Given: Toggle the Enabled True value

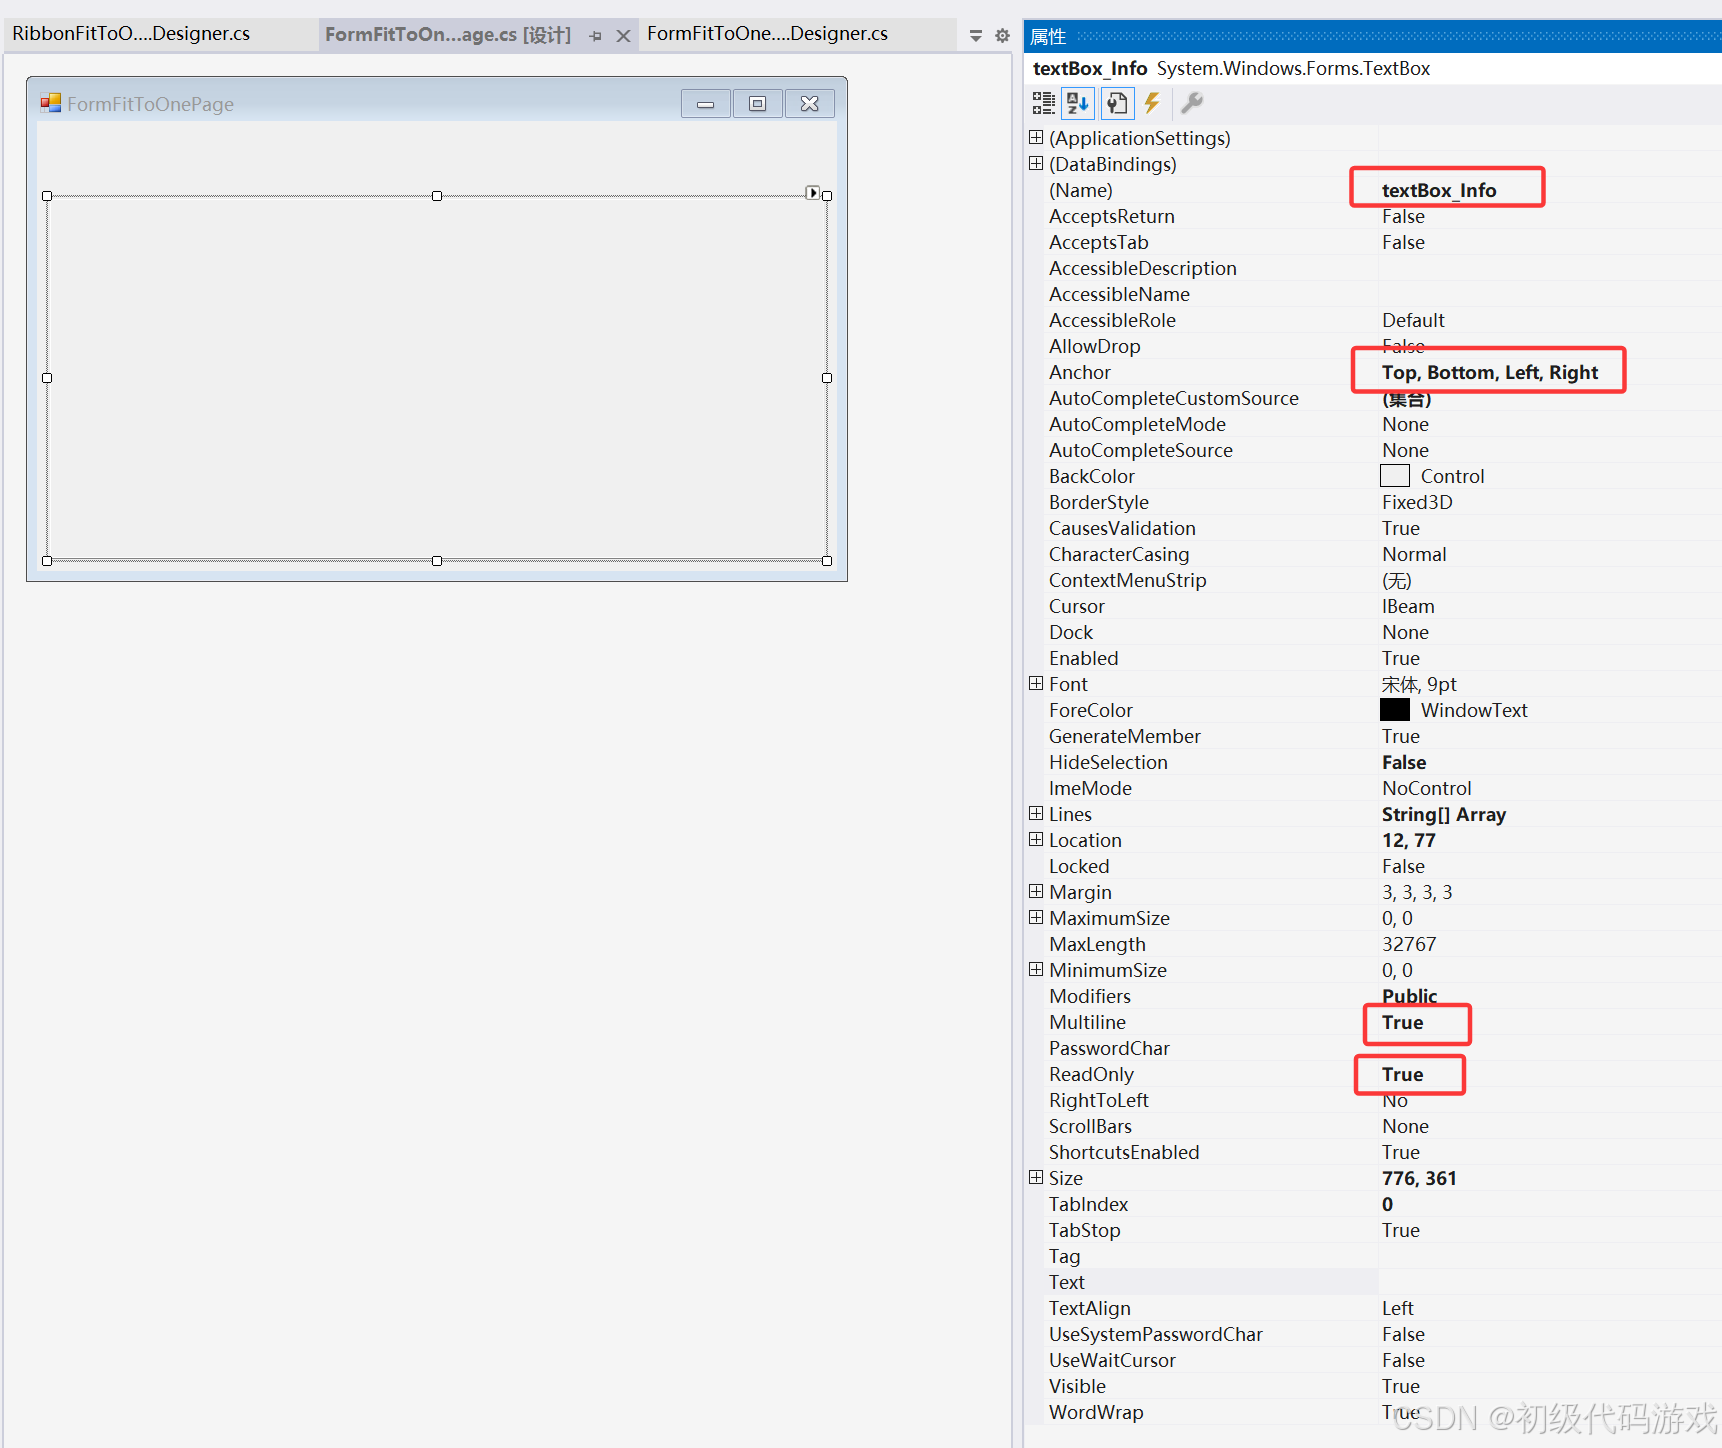Looking at the screenshot, I should (x=1401, y=658).
